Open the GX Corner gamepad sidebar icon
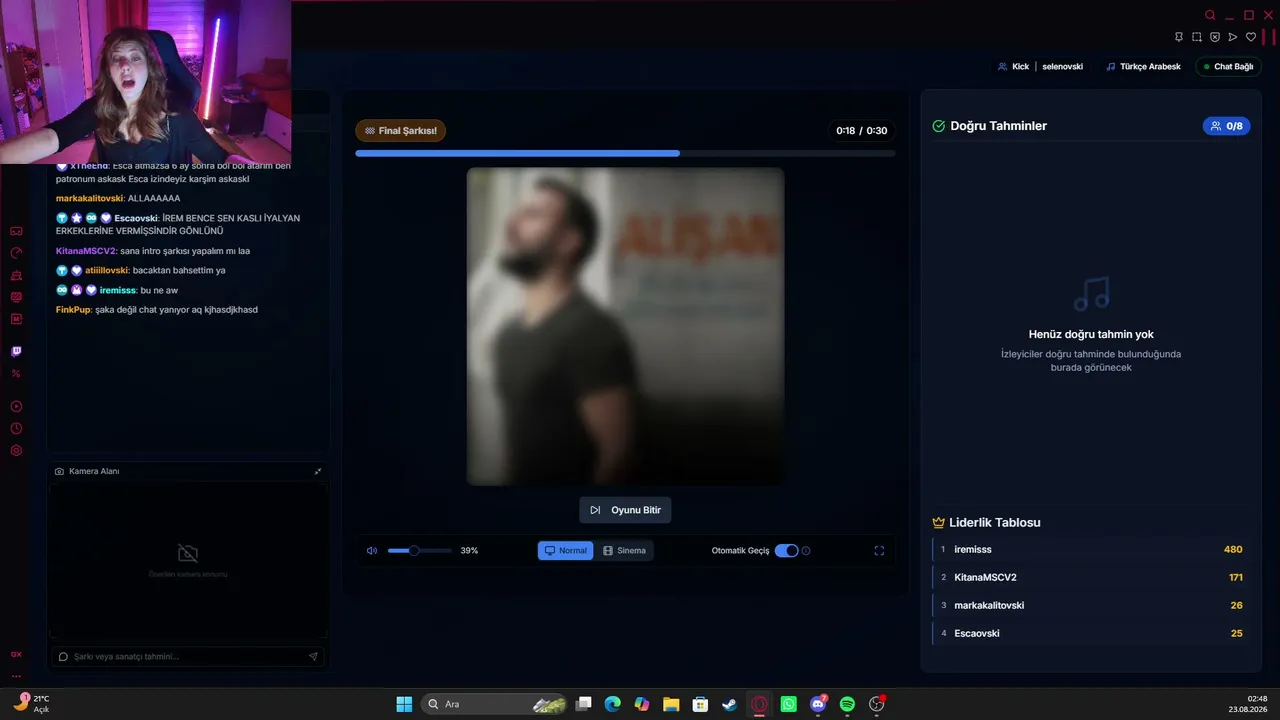 point(16,231)
